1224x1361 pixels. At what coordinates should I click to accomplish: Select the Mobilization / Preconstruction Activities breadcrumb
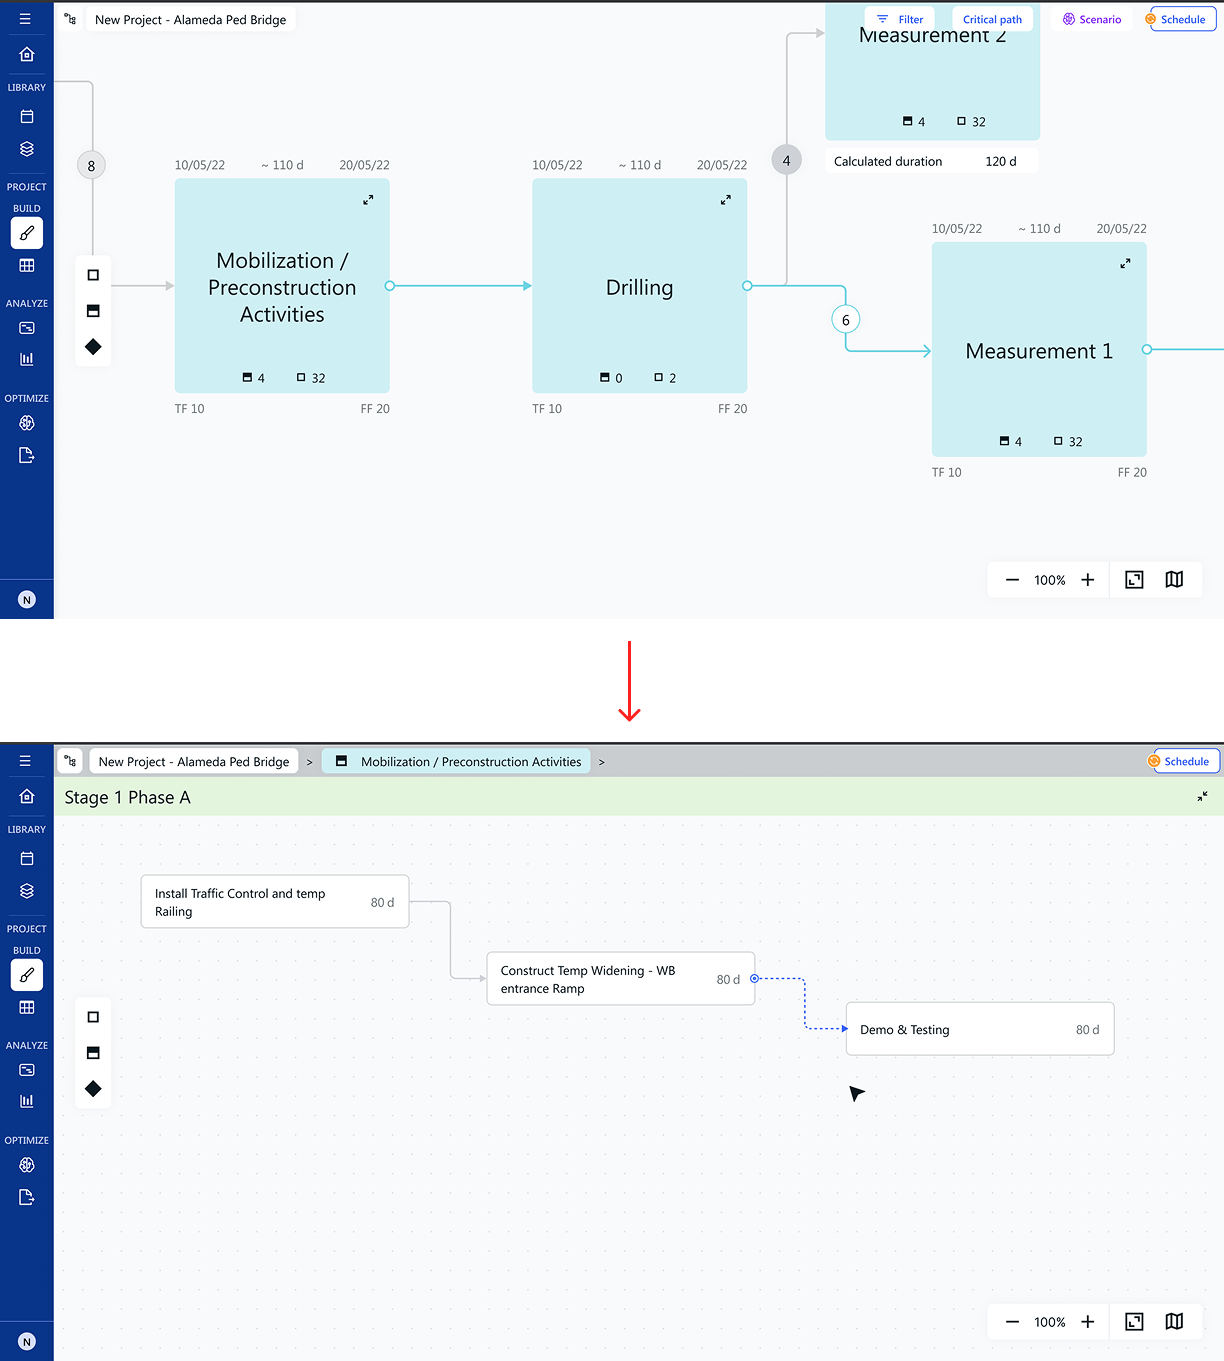click(457, 761)
